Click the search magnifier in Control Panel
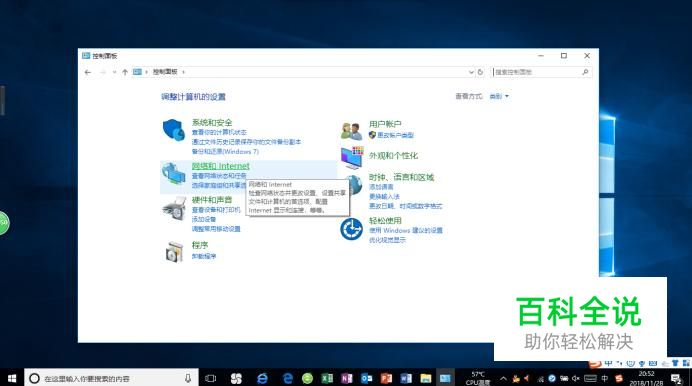 585,72
